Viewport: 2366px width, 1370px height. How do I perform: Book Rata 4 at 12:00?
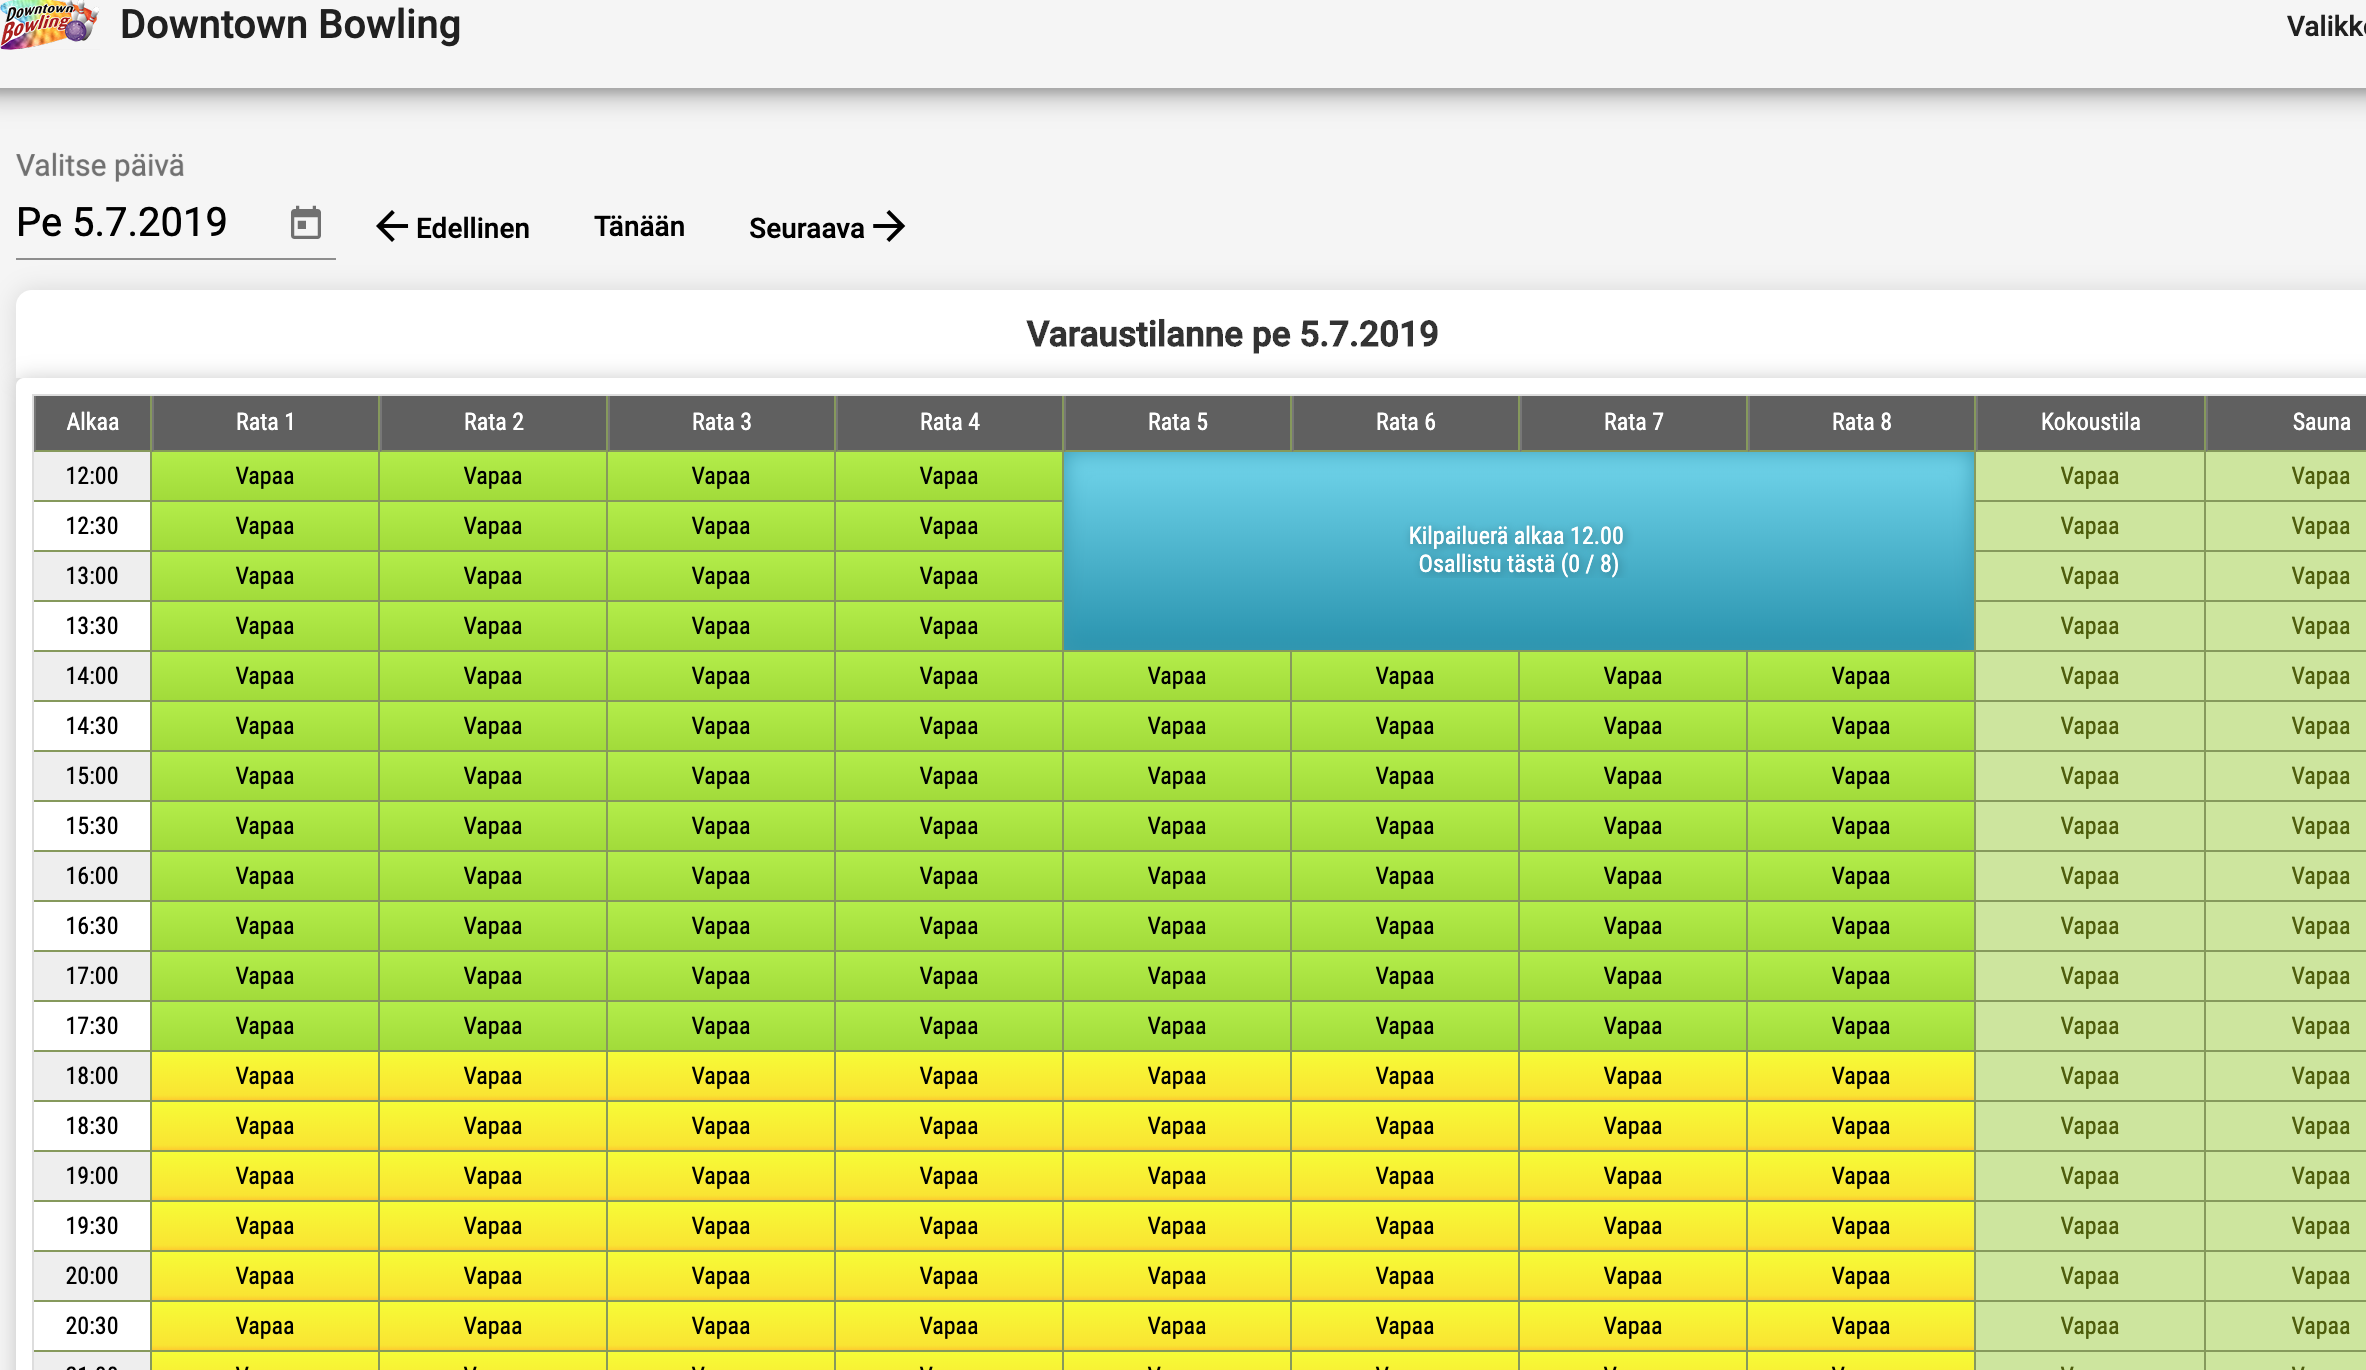(x=949, y=476)
